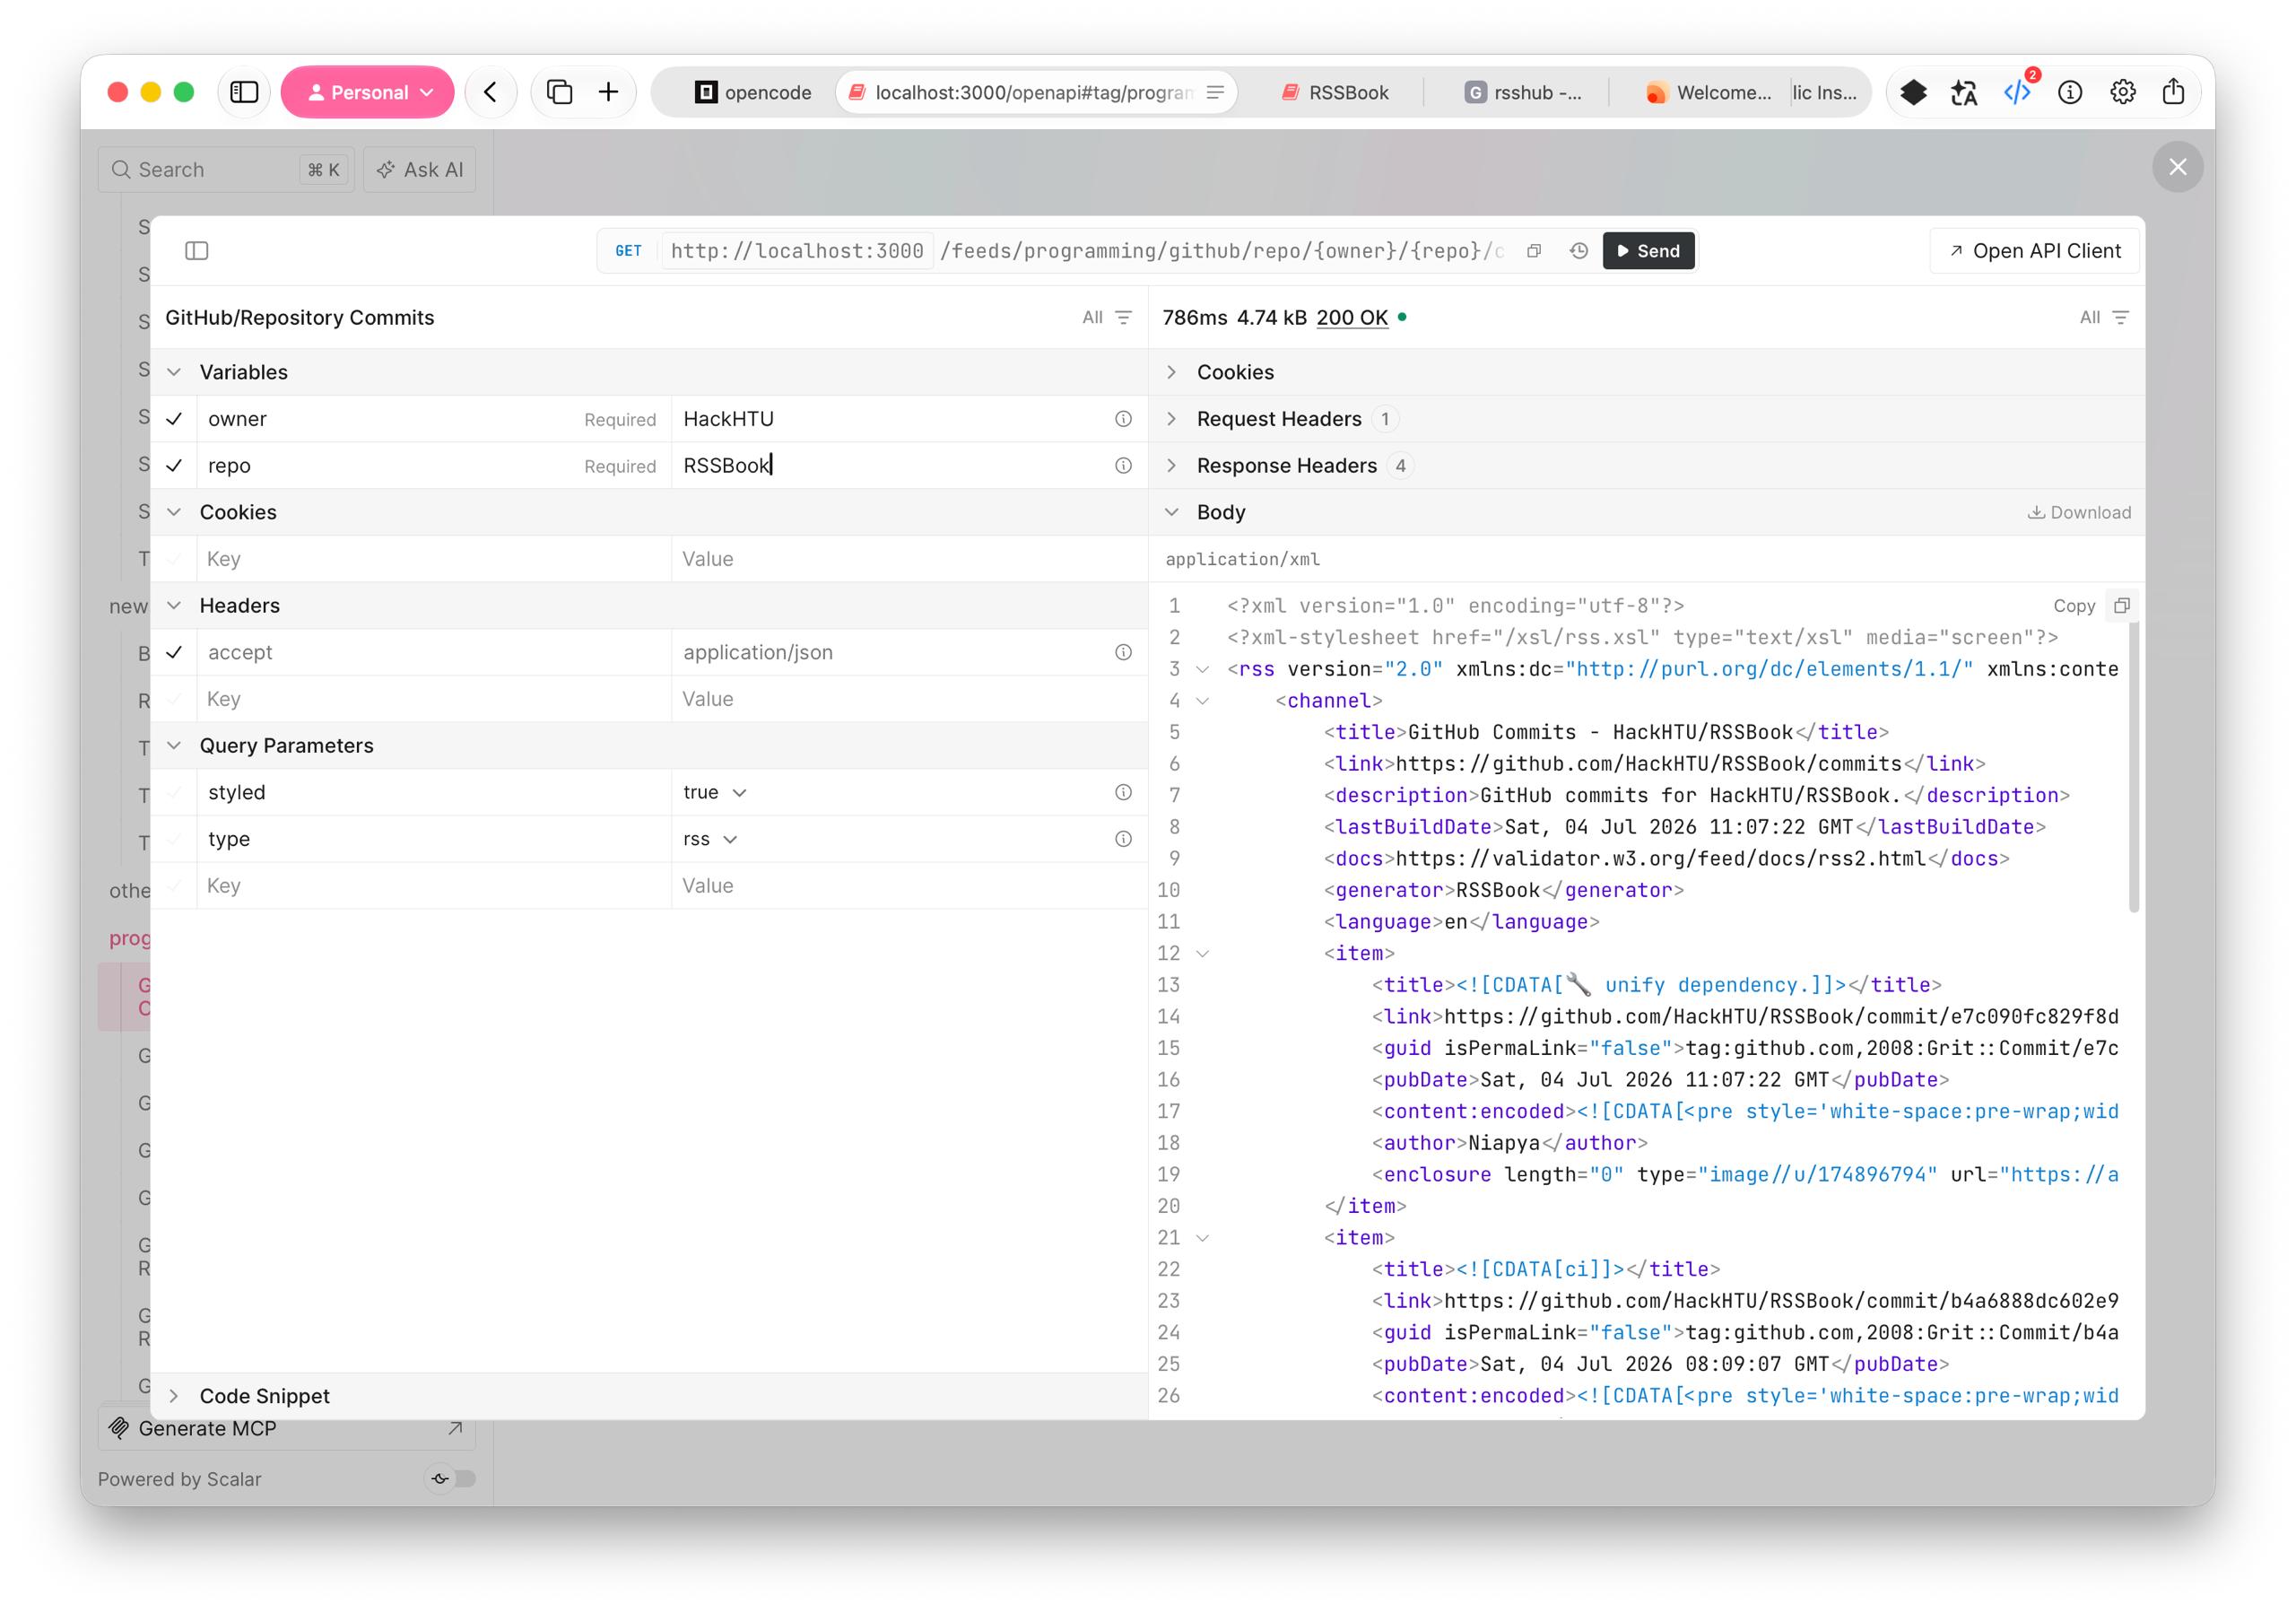Open the translate extension icon
Viewport: 2296px width, 1613px height.
[1965, 92]
